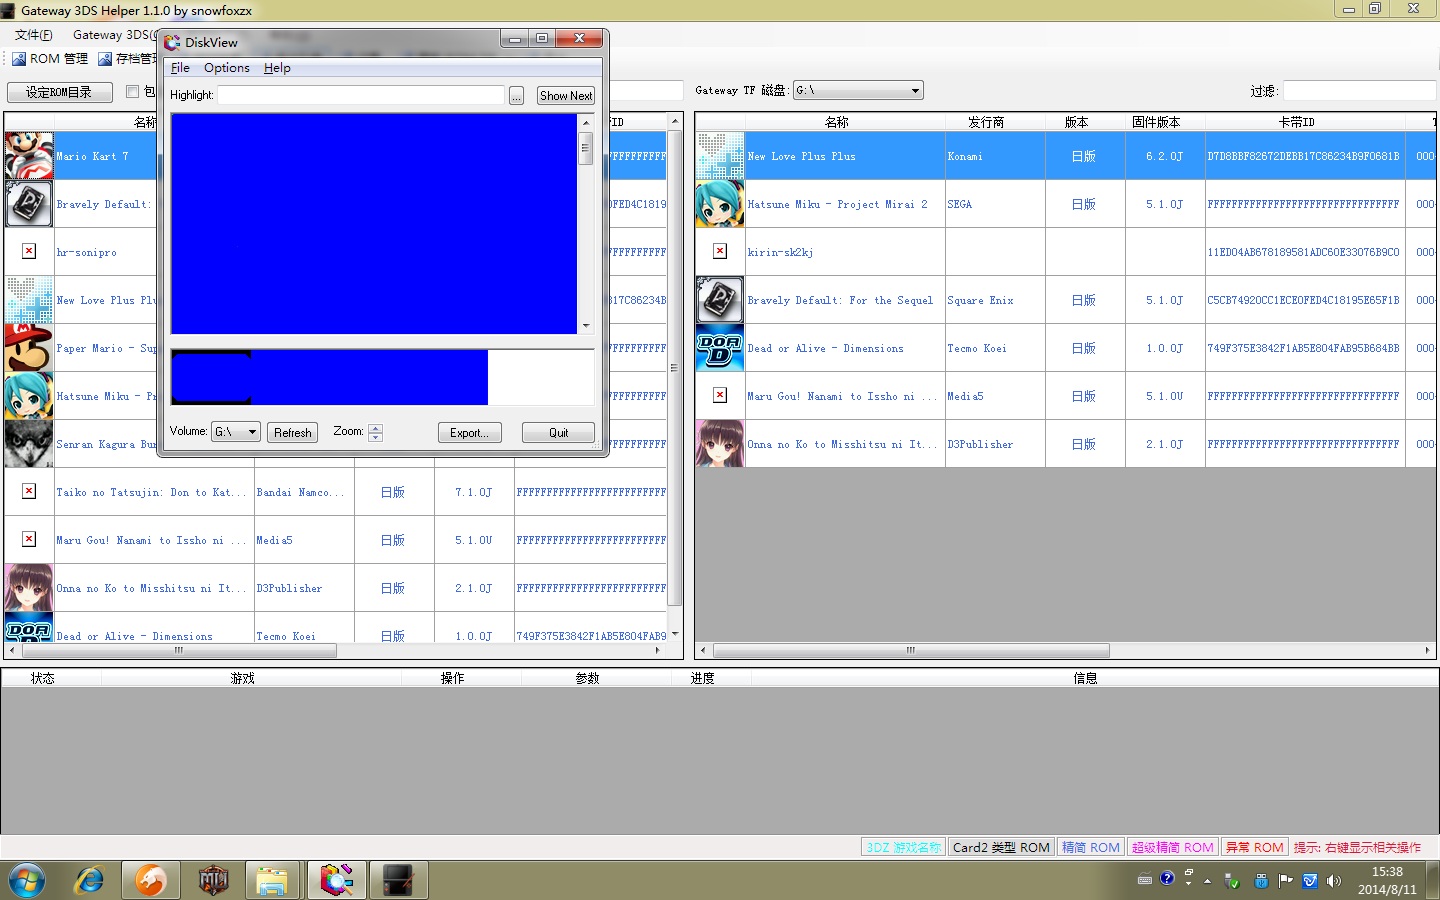
Task: Select the Paper Mario game icon
Action: click(29, 348)
